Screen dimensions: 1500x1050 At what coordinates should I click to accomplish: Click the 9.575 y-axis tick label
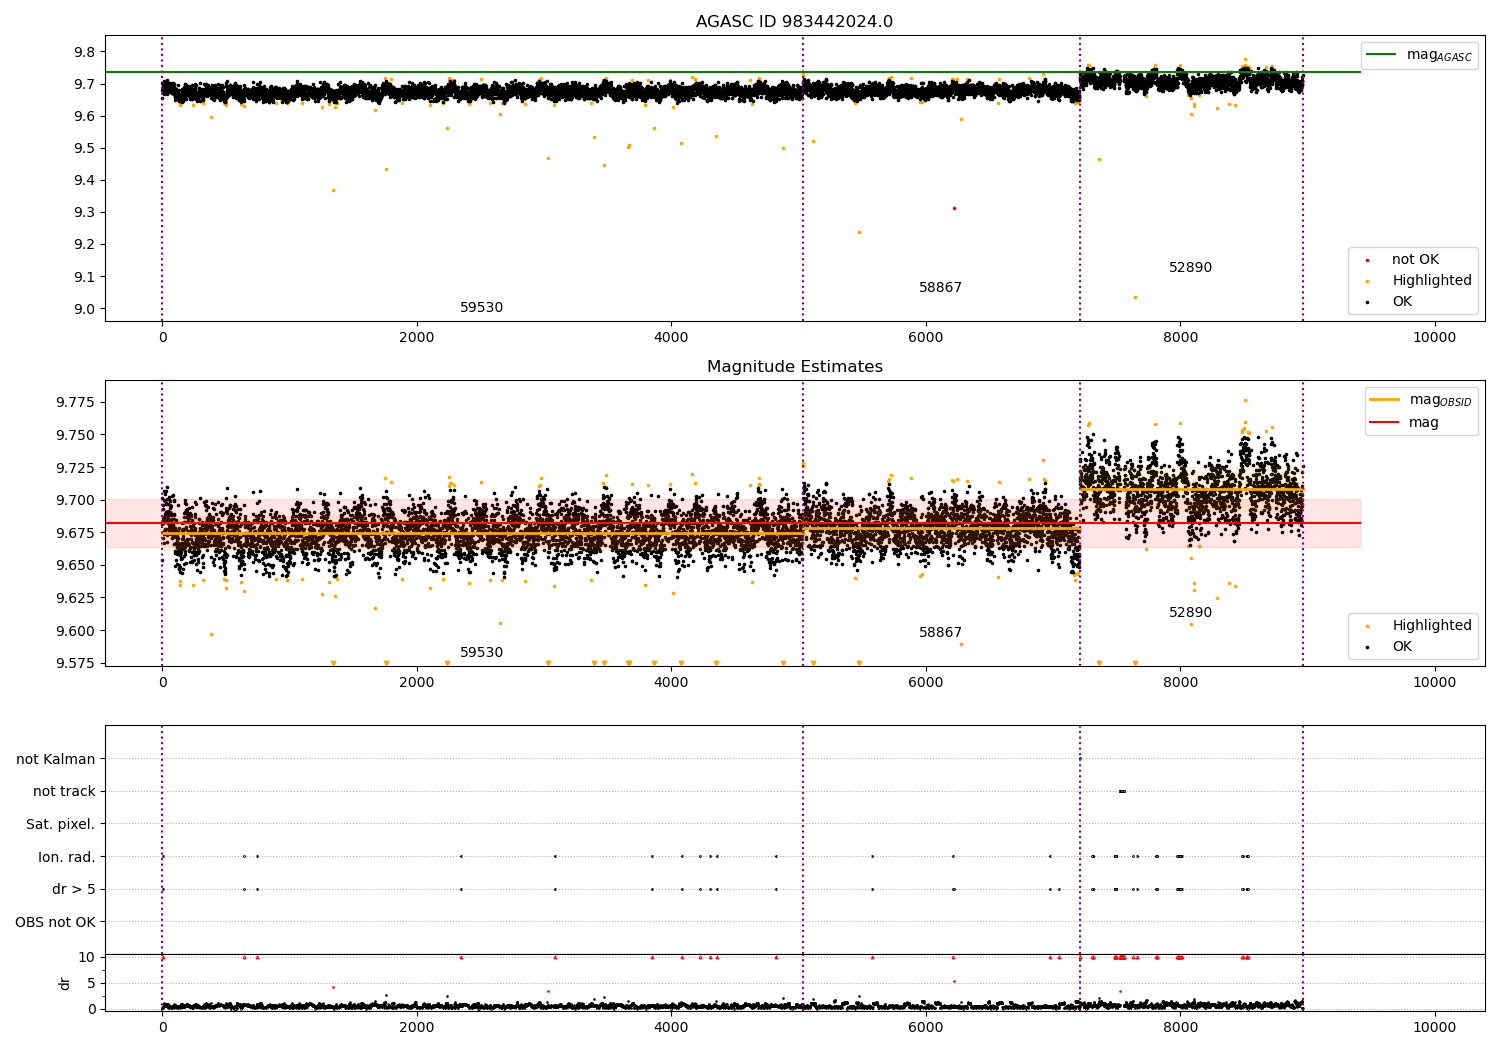pyautogui.click(x=77, y=664)
